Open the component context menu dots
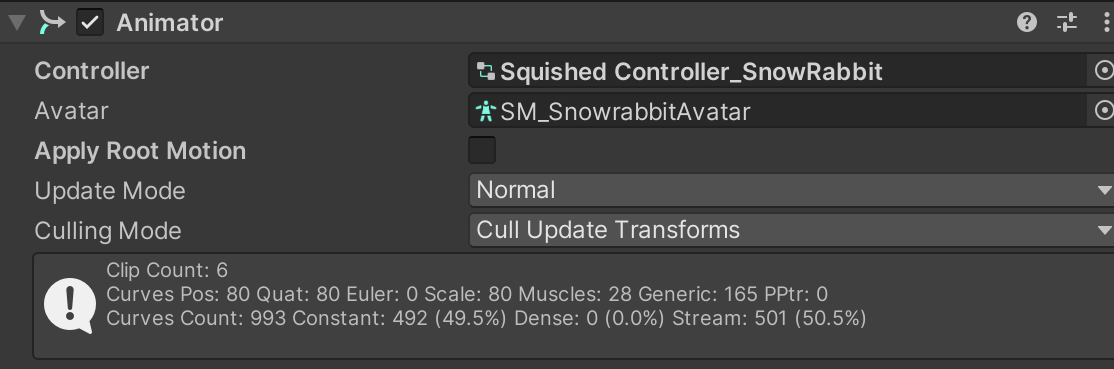 (x=1105, y=23)
